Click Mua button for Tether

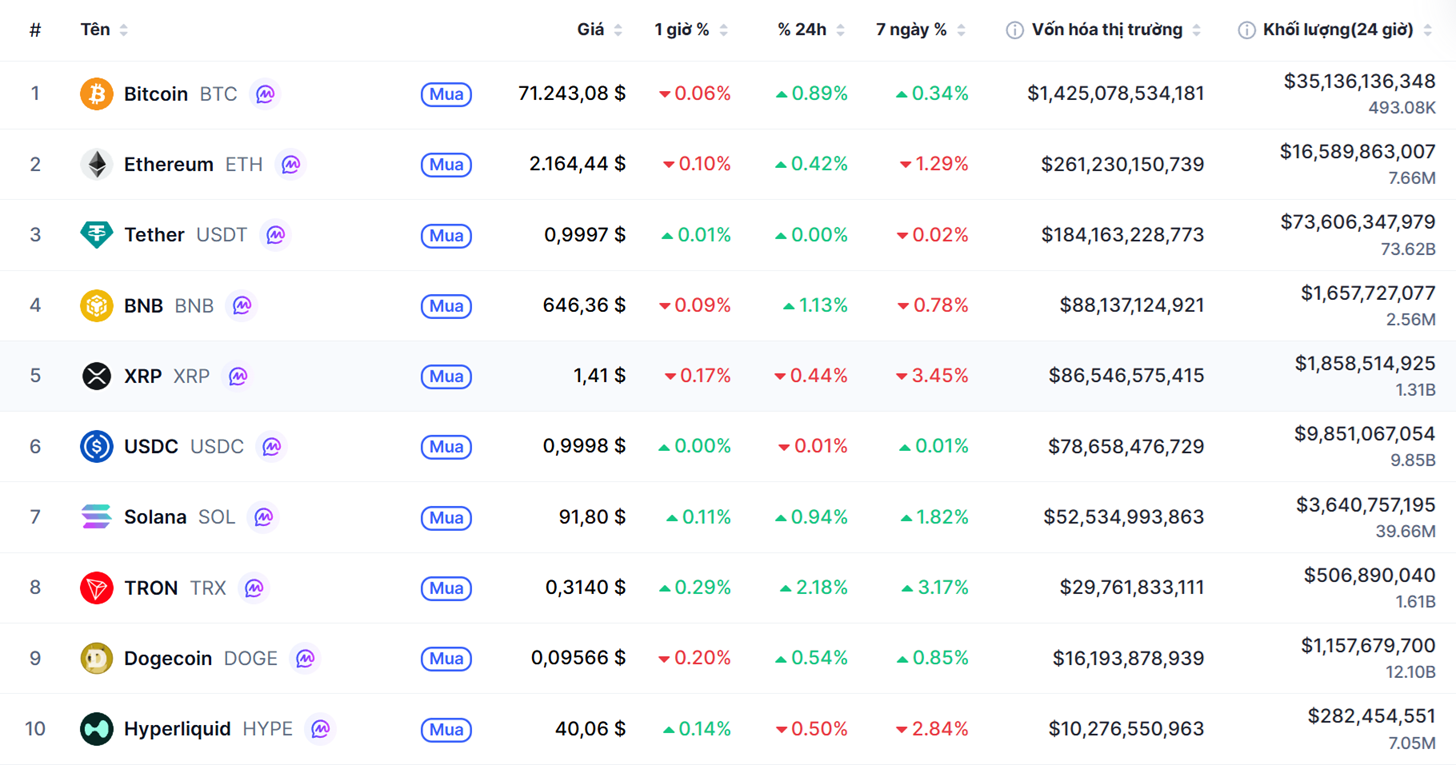point(446,235)
